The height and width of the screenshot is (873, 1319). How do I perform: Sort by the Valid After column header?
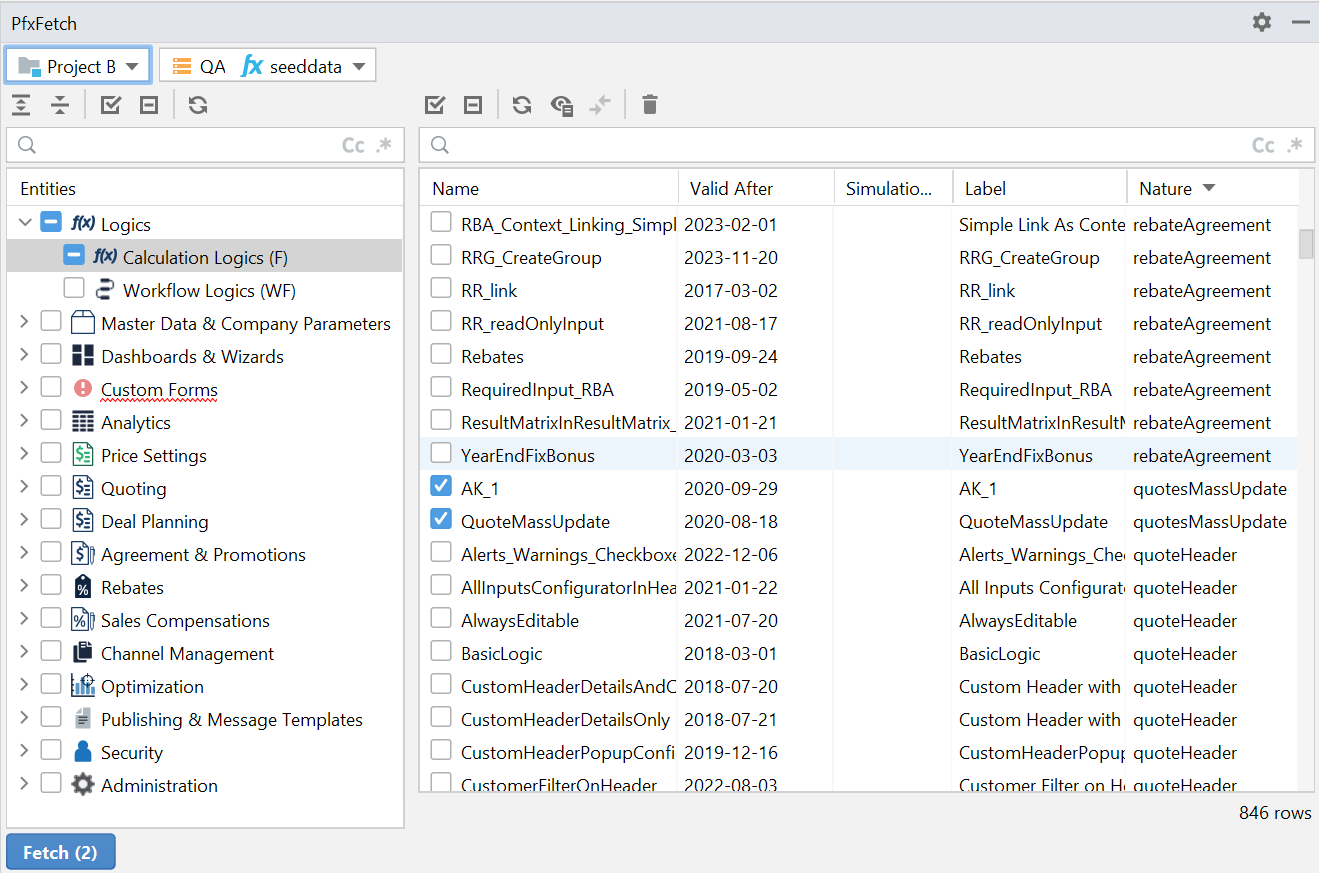tap(731, 189)
